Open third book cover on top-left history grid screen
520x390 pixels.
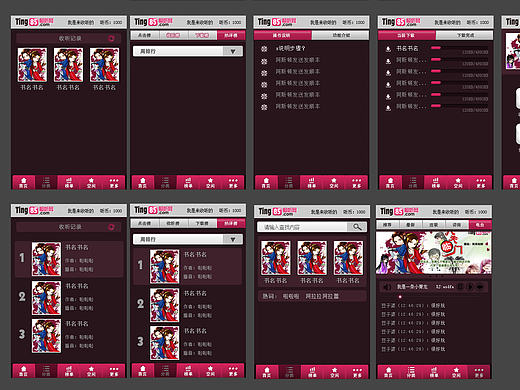[104, 65]
